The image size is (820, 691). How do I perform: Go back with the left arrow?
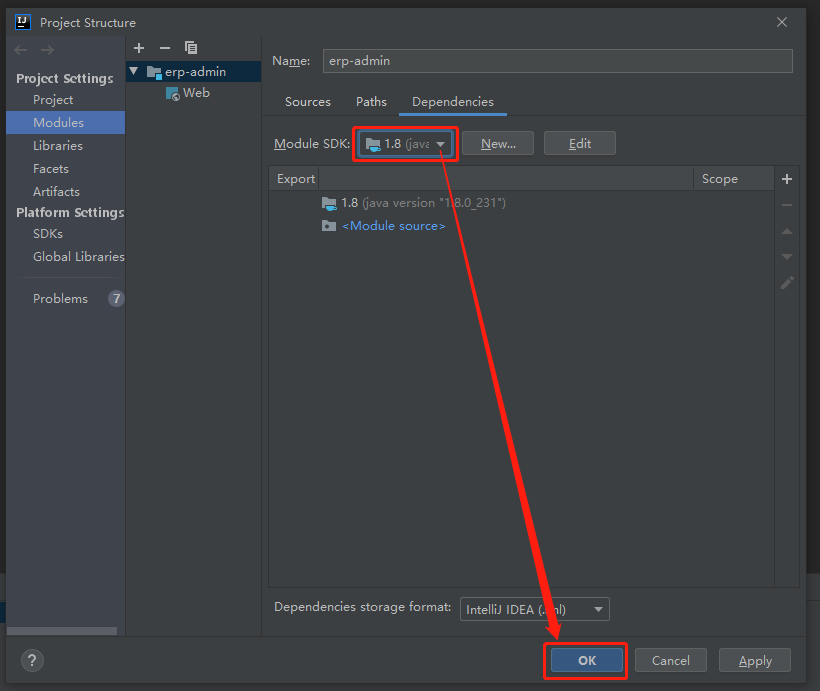(x=21, y=50)
